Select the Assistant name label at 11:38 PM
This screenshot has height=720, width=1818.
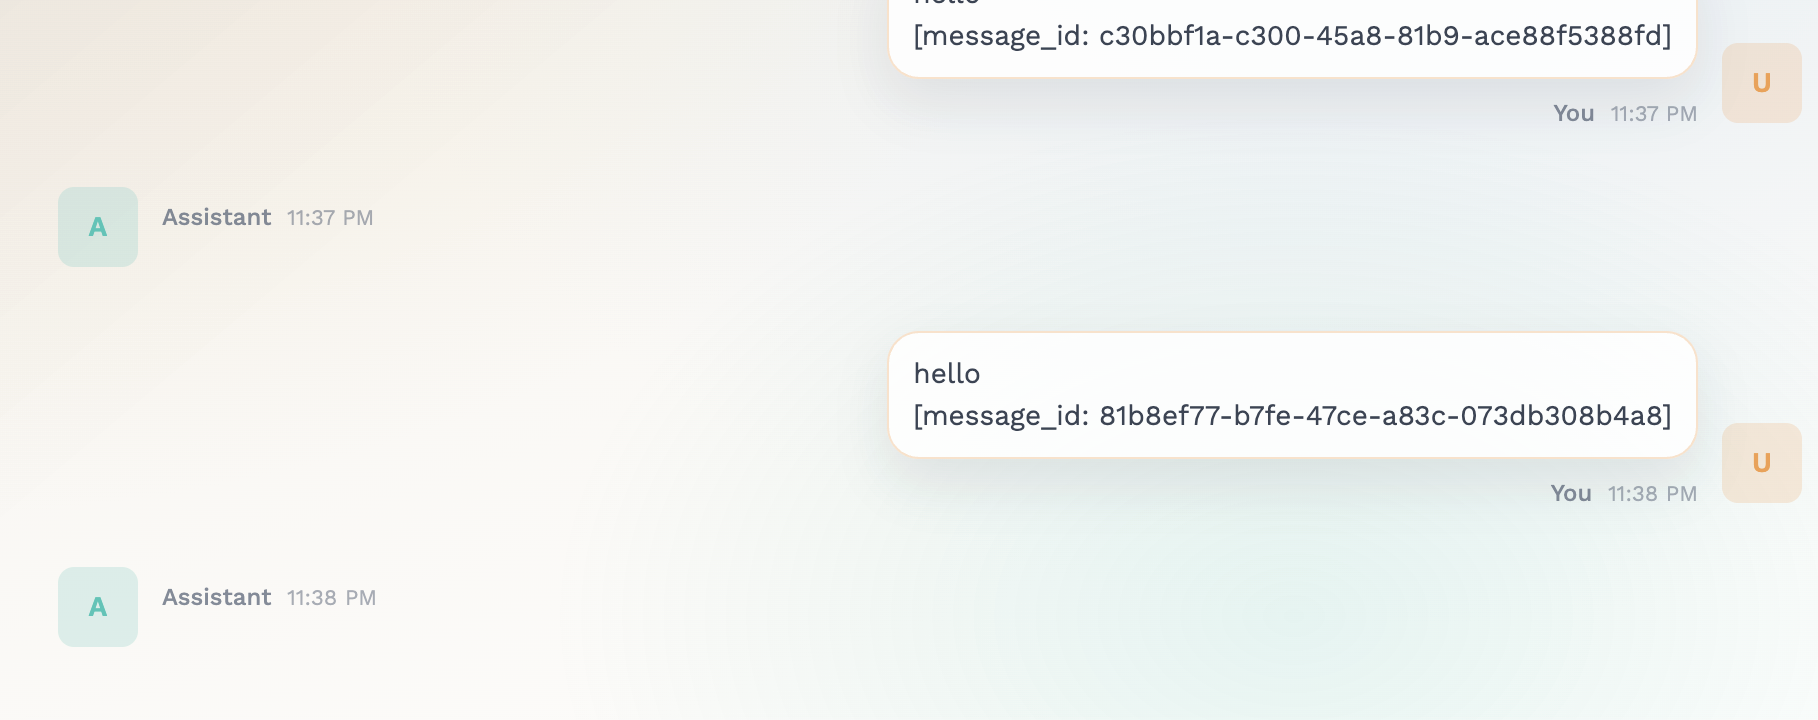(216, 597)
